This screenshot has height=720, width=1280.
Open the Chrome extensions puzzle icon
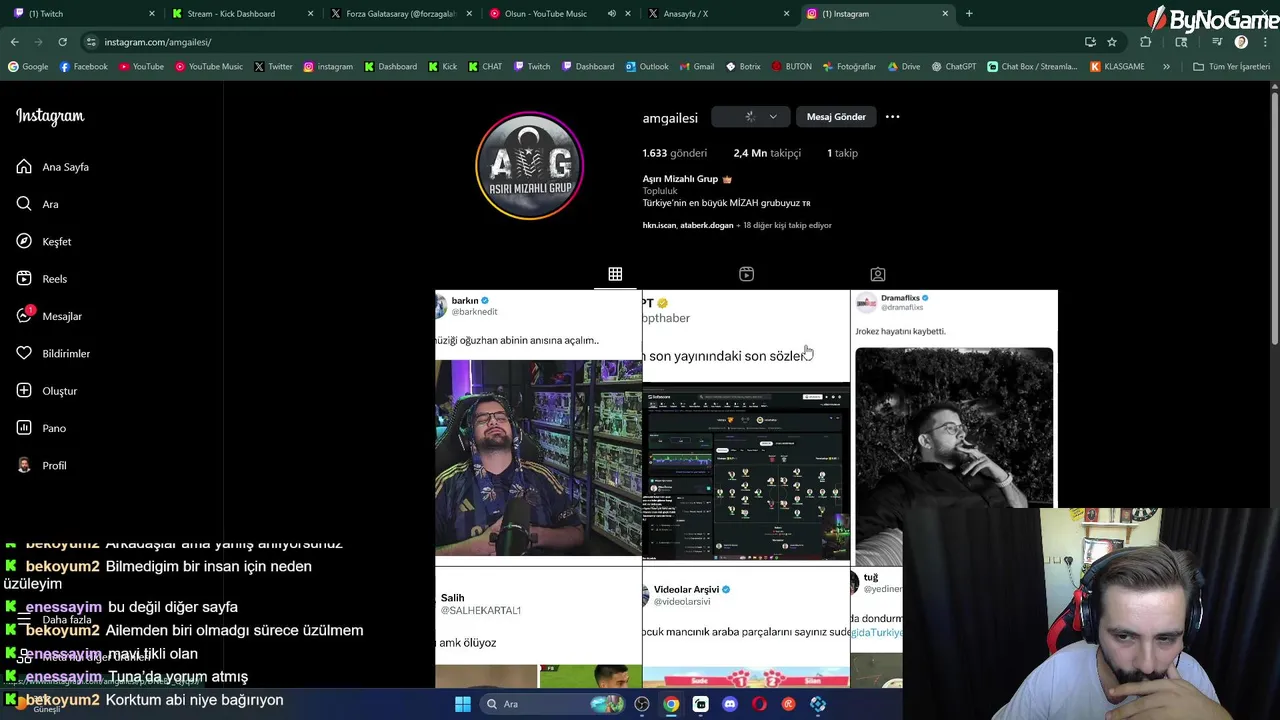coord(1145,42)
